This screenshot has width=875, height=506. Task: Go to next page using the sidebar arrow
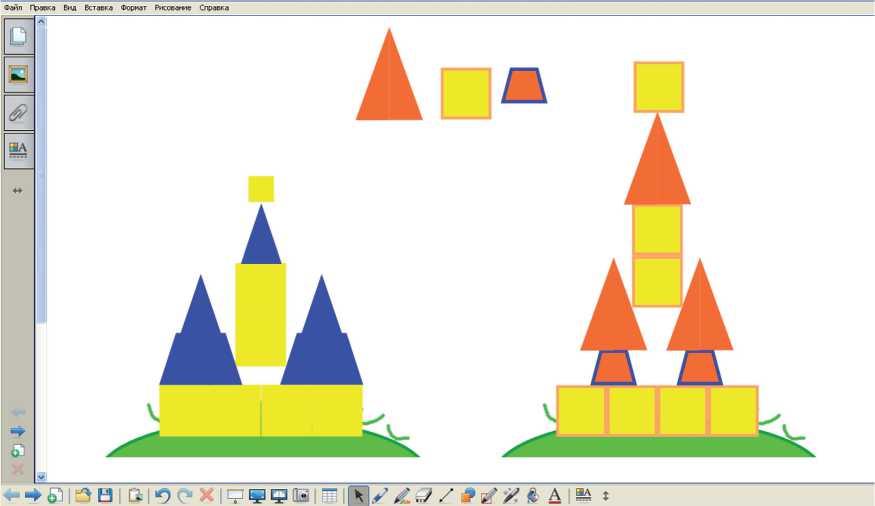point(18,431)
